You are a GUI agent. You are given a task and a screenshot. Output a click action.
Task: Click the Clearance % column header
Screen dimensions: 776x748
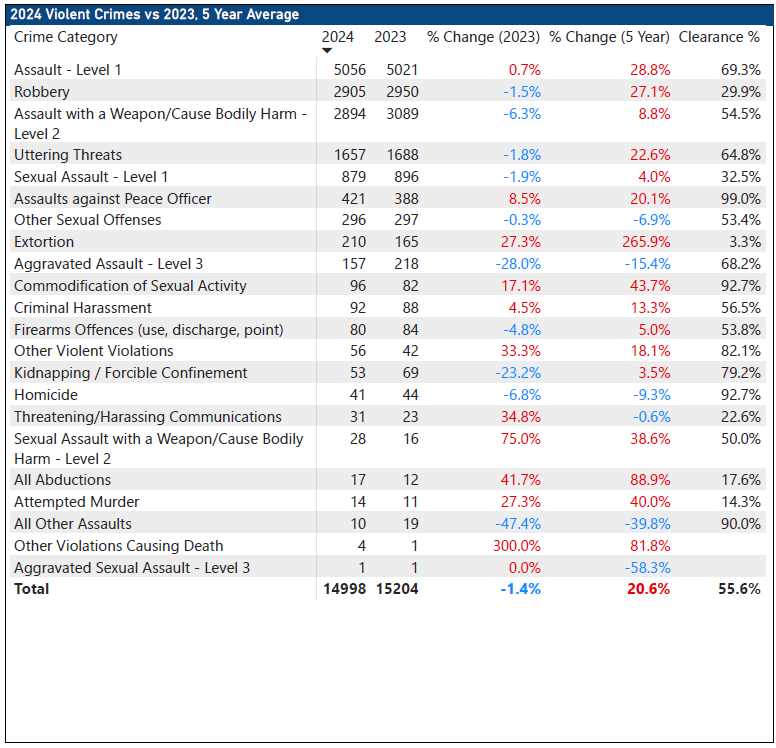(x=718, y=37)
